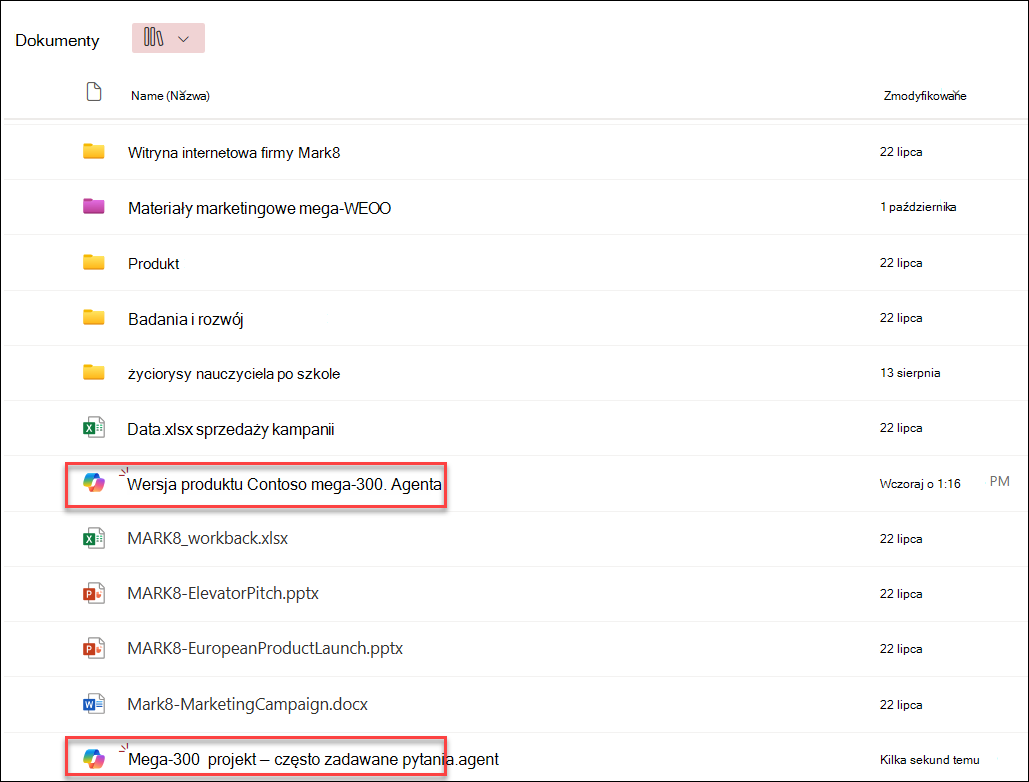Click '22 lipca' date in MARK8-EuropeanProductLaunch.pptx row
This screenshot has width=1029, height=782.
901,649
